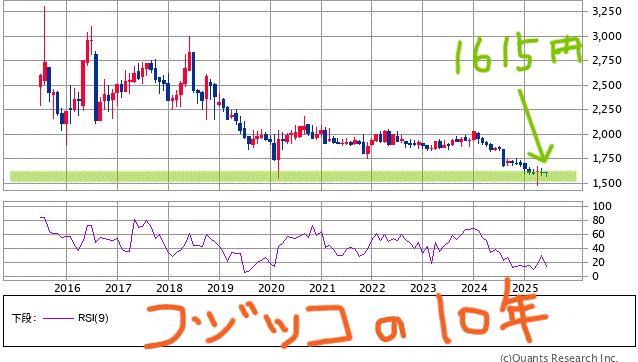Select the 2022 axis label
Viewport: 638px width, 362px height.
point(372,288)
